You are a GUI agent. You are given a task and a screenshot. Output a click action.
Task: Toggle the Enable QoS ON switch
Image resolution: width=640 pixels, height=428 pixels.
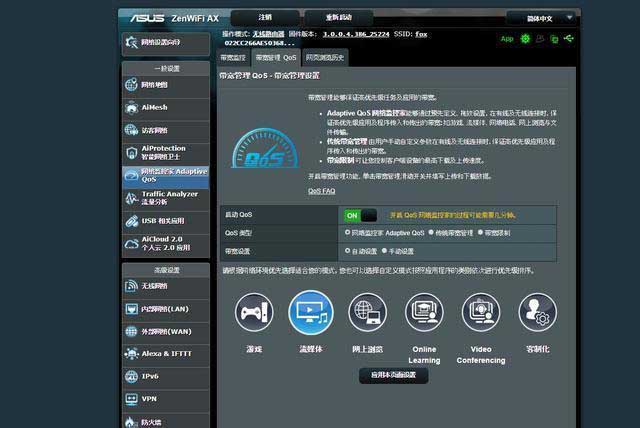360,215
